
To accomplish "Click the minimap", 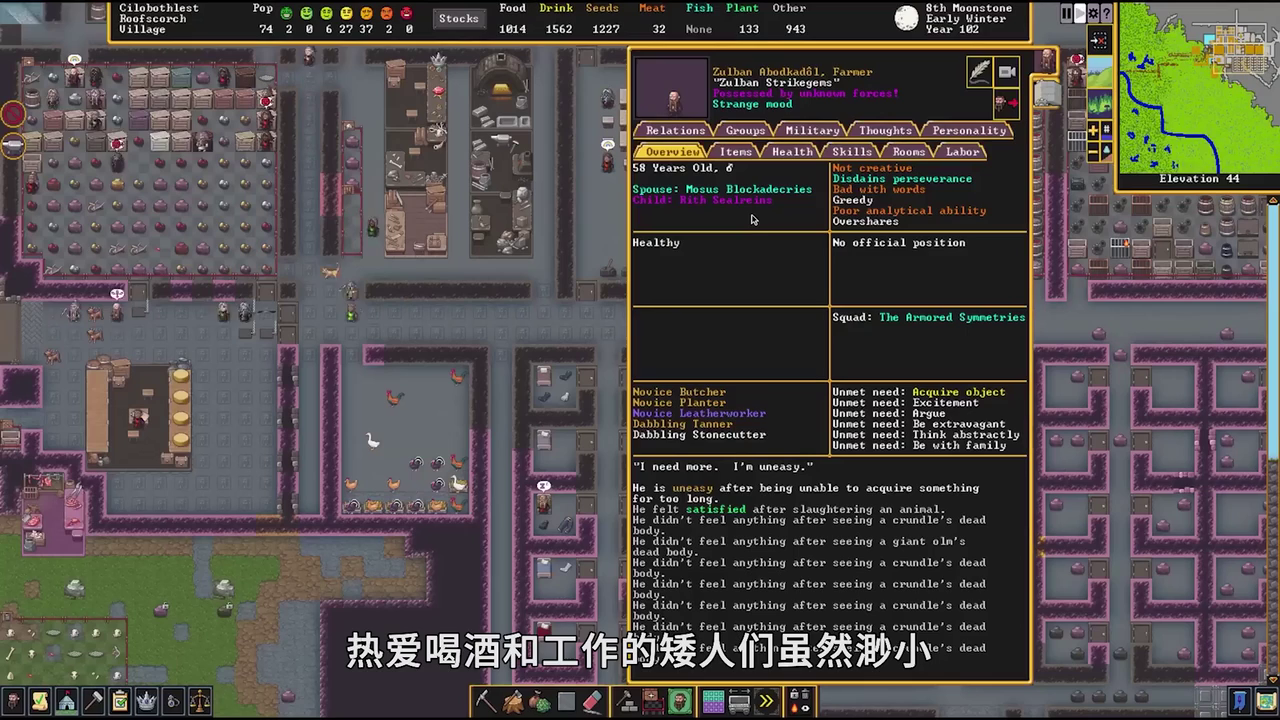I will (x=1197, y=87).
